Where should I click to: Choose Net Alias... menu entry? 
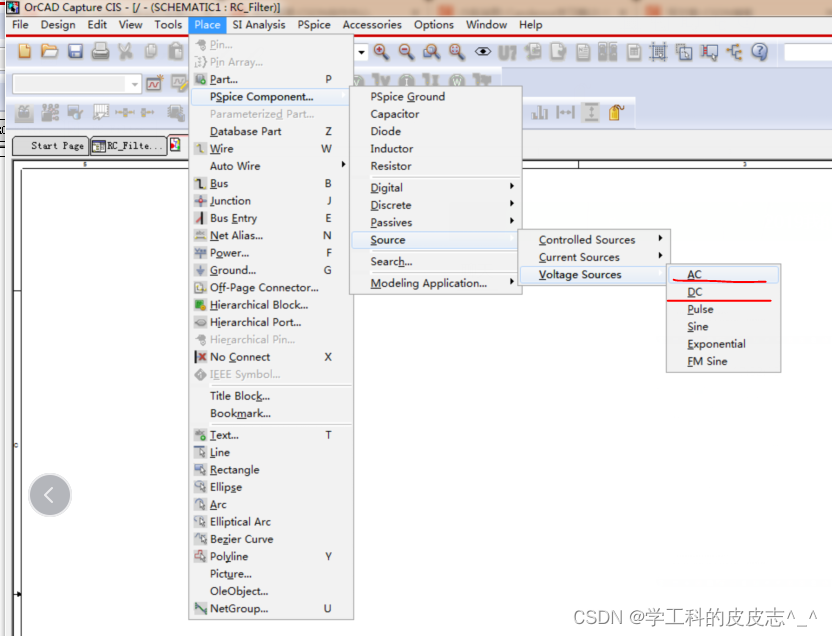[x=271, y=236]
